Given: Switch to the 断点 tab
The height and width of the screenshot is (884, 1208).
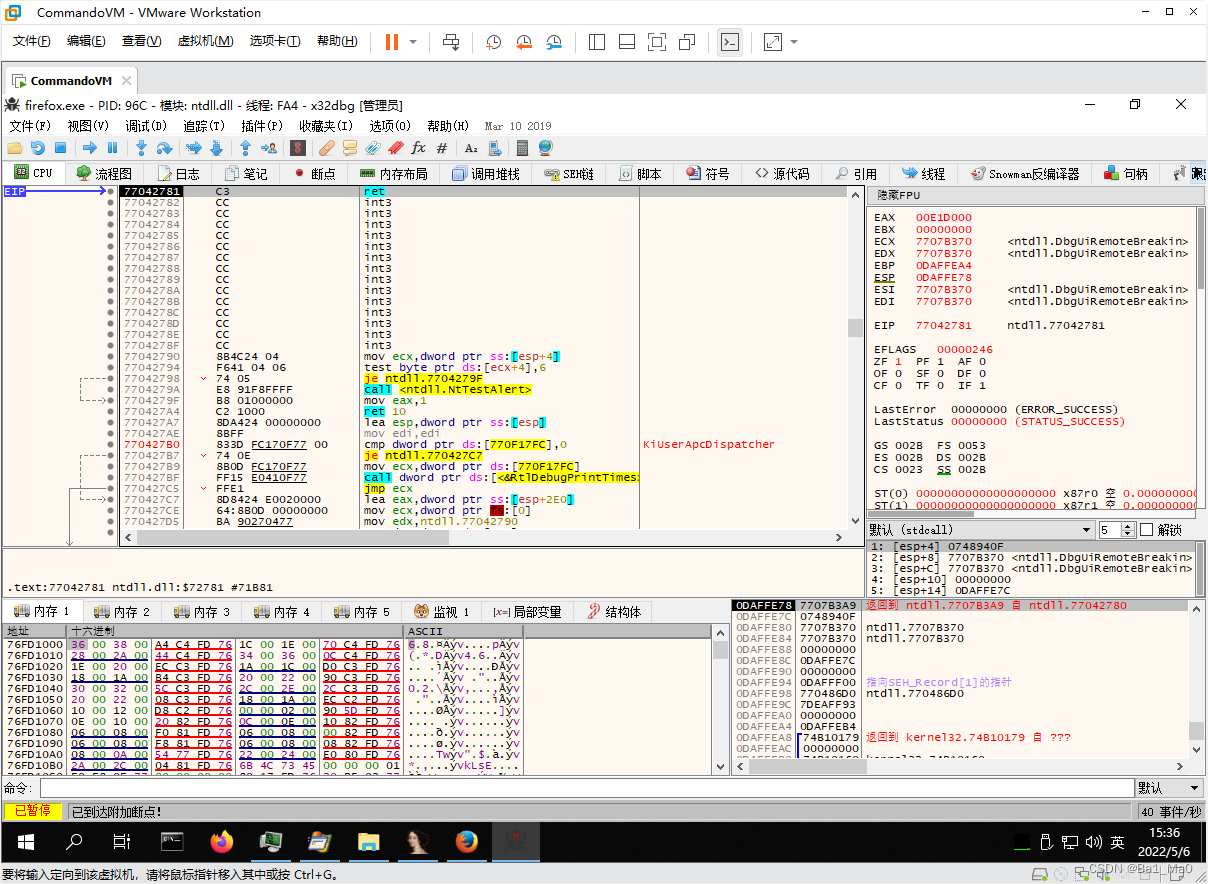Looking at the screenshot, I should coord(315,173).
